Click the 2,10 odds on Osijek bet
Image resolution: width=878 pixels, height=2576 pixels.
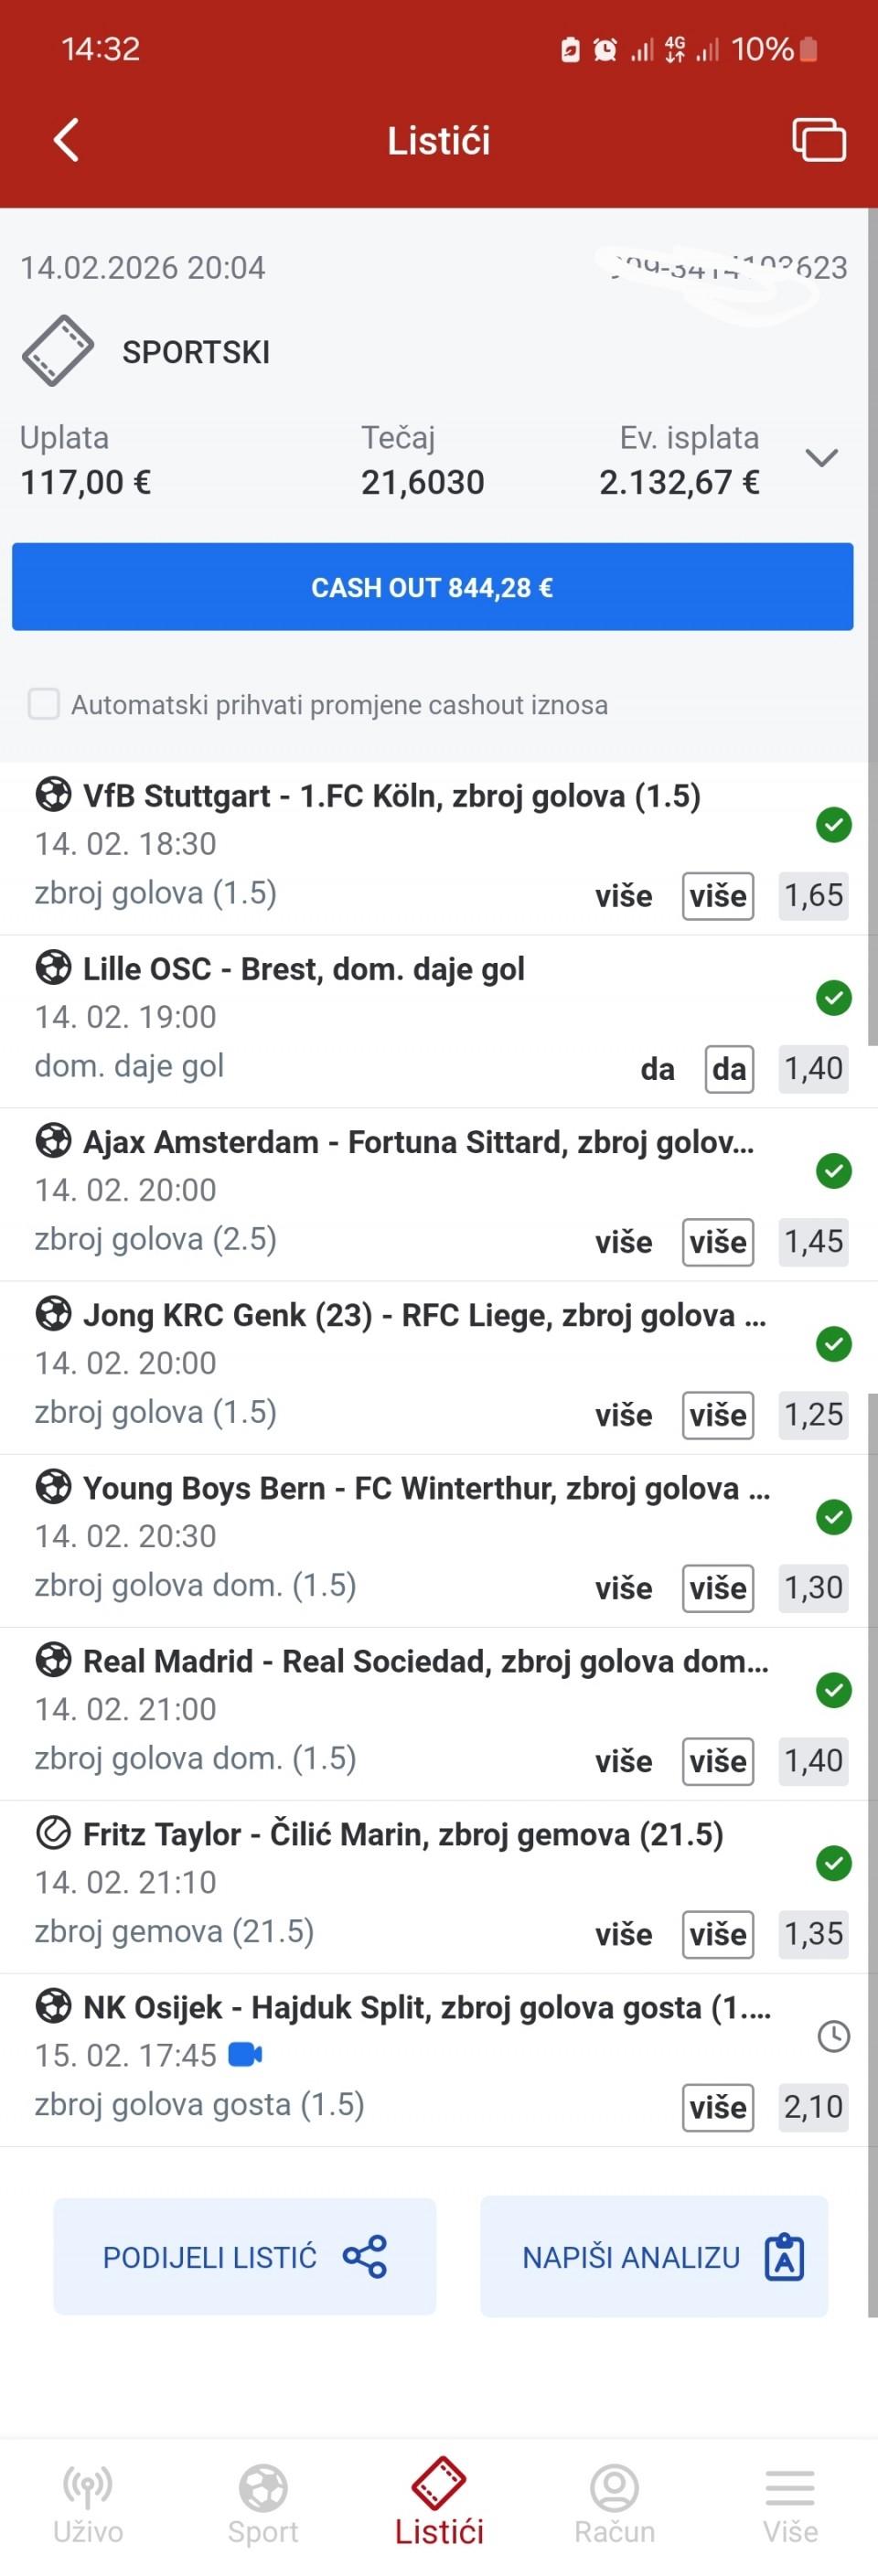813,2107
